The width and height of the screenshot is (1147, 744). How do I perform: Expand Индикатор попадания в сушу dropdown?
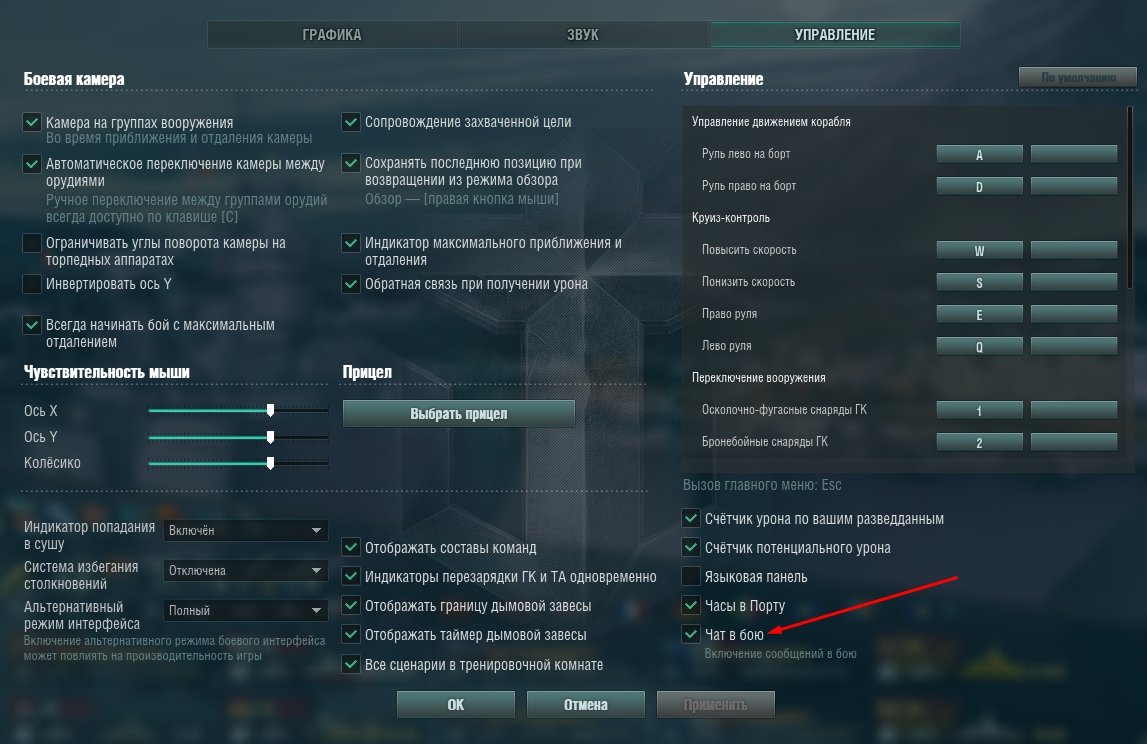point(245,530)
